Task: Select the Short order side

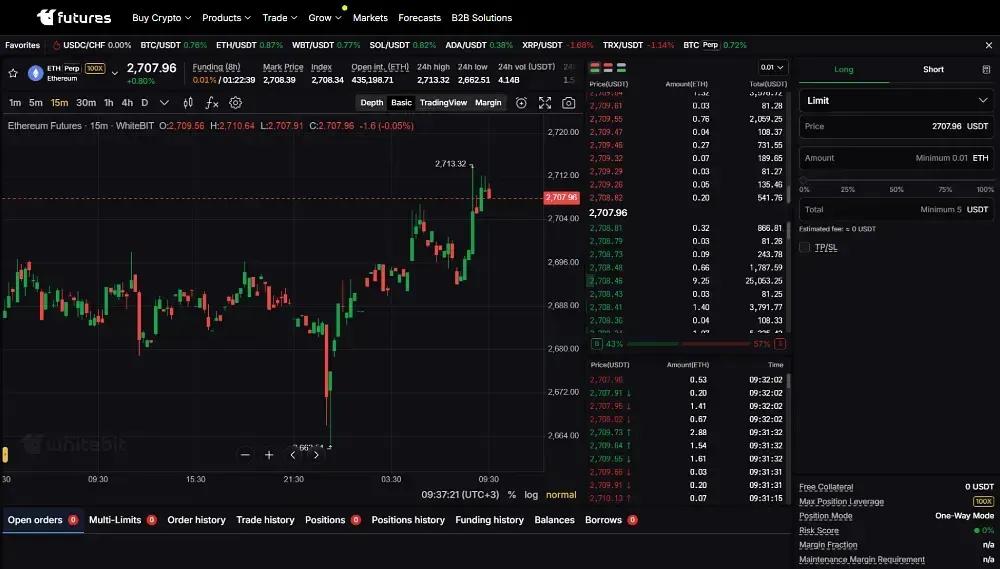Action: [933, 70]
